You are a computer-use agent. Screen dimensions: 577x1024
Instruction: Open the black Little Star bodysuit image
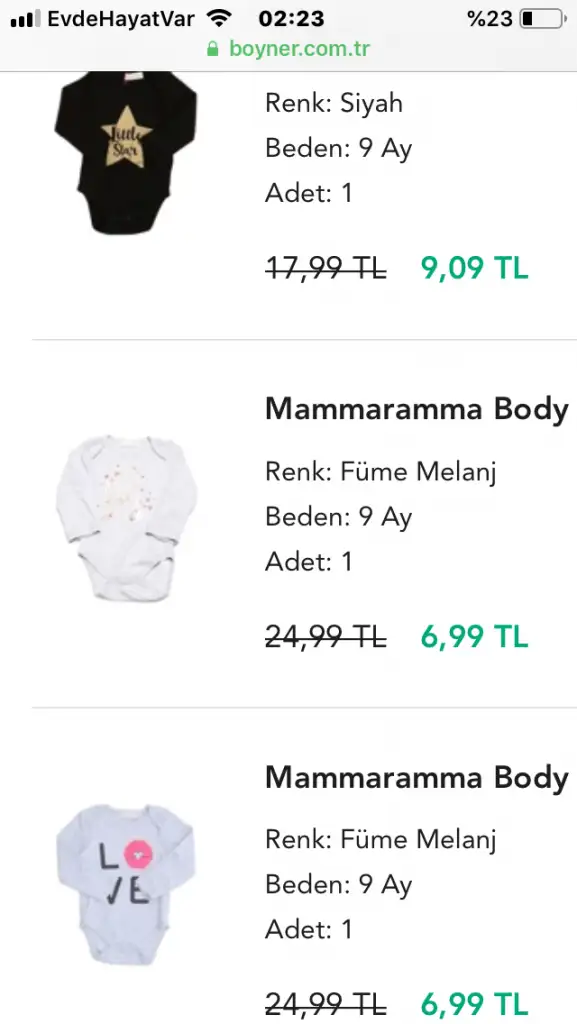click(x=125, y=153)
